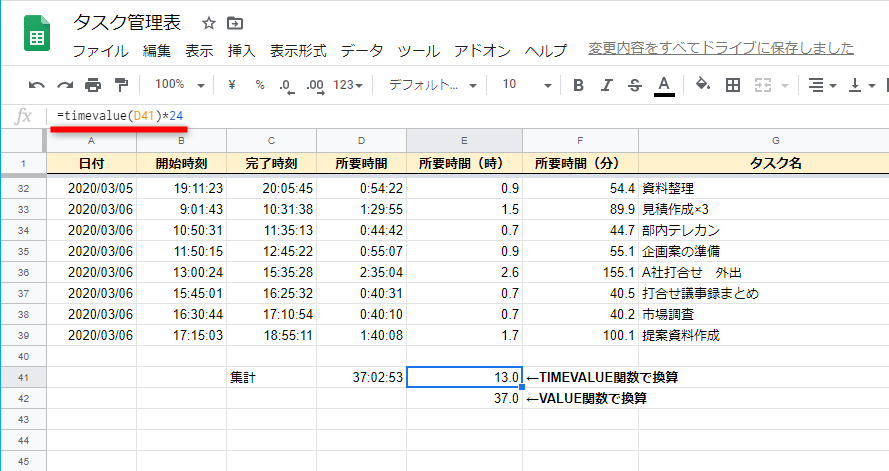Select the 155.1 minutes cell
Screen dimensions: 889x471
581,273
